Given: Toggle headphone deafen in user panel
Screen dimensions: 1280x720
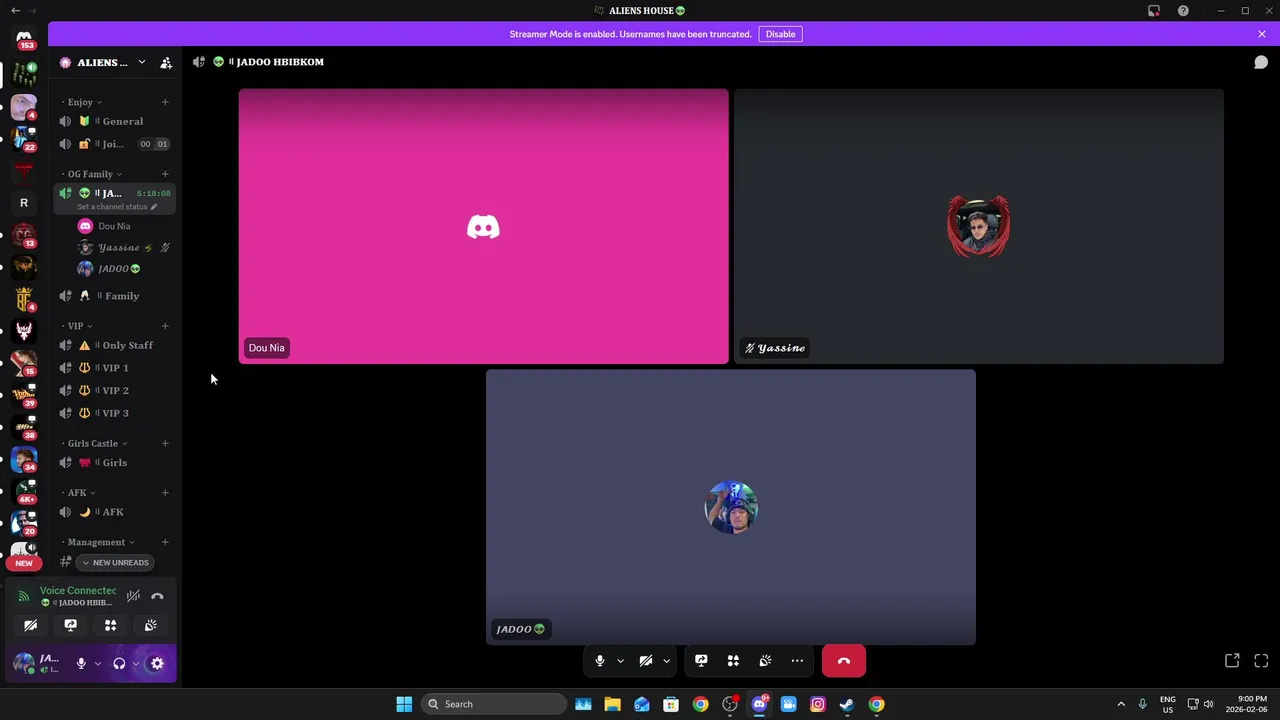Looking at the screenshot, I should point(119,663).
